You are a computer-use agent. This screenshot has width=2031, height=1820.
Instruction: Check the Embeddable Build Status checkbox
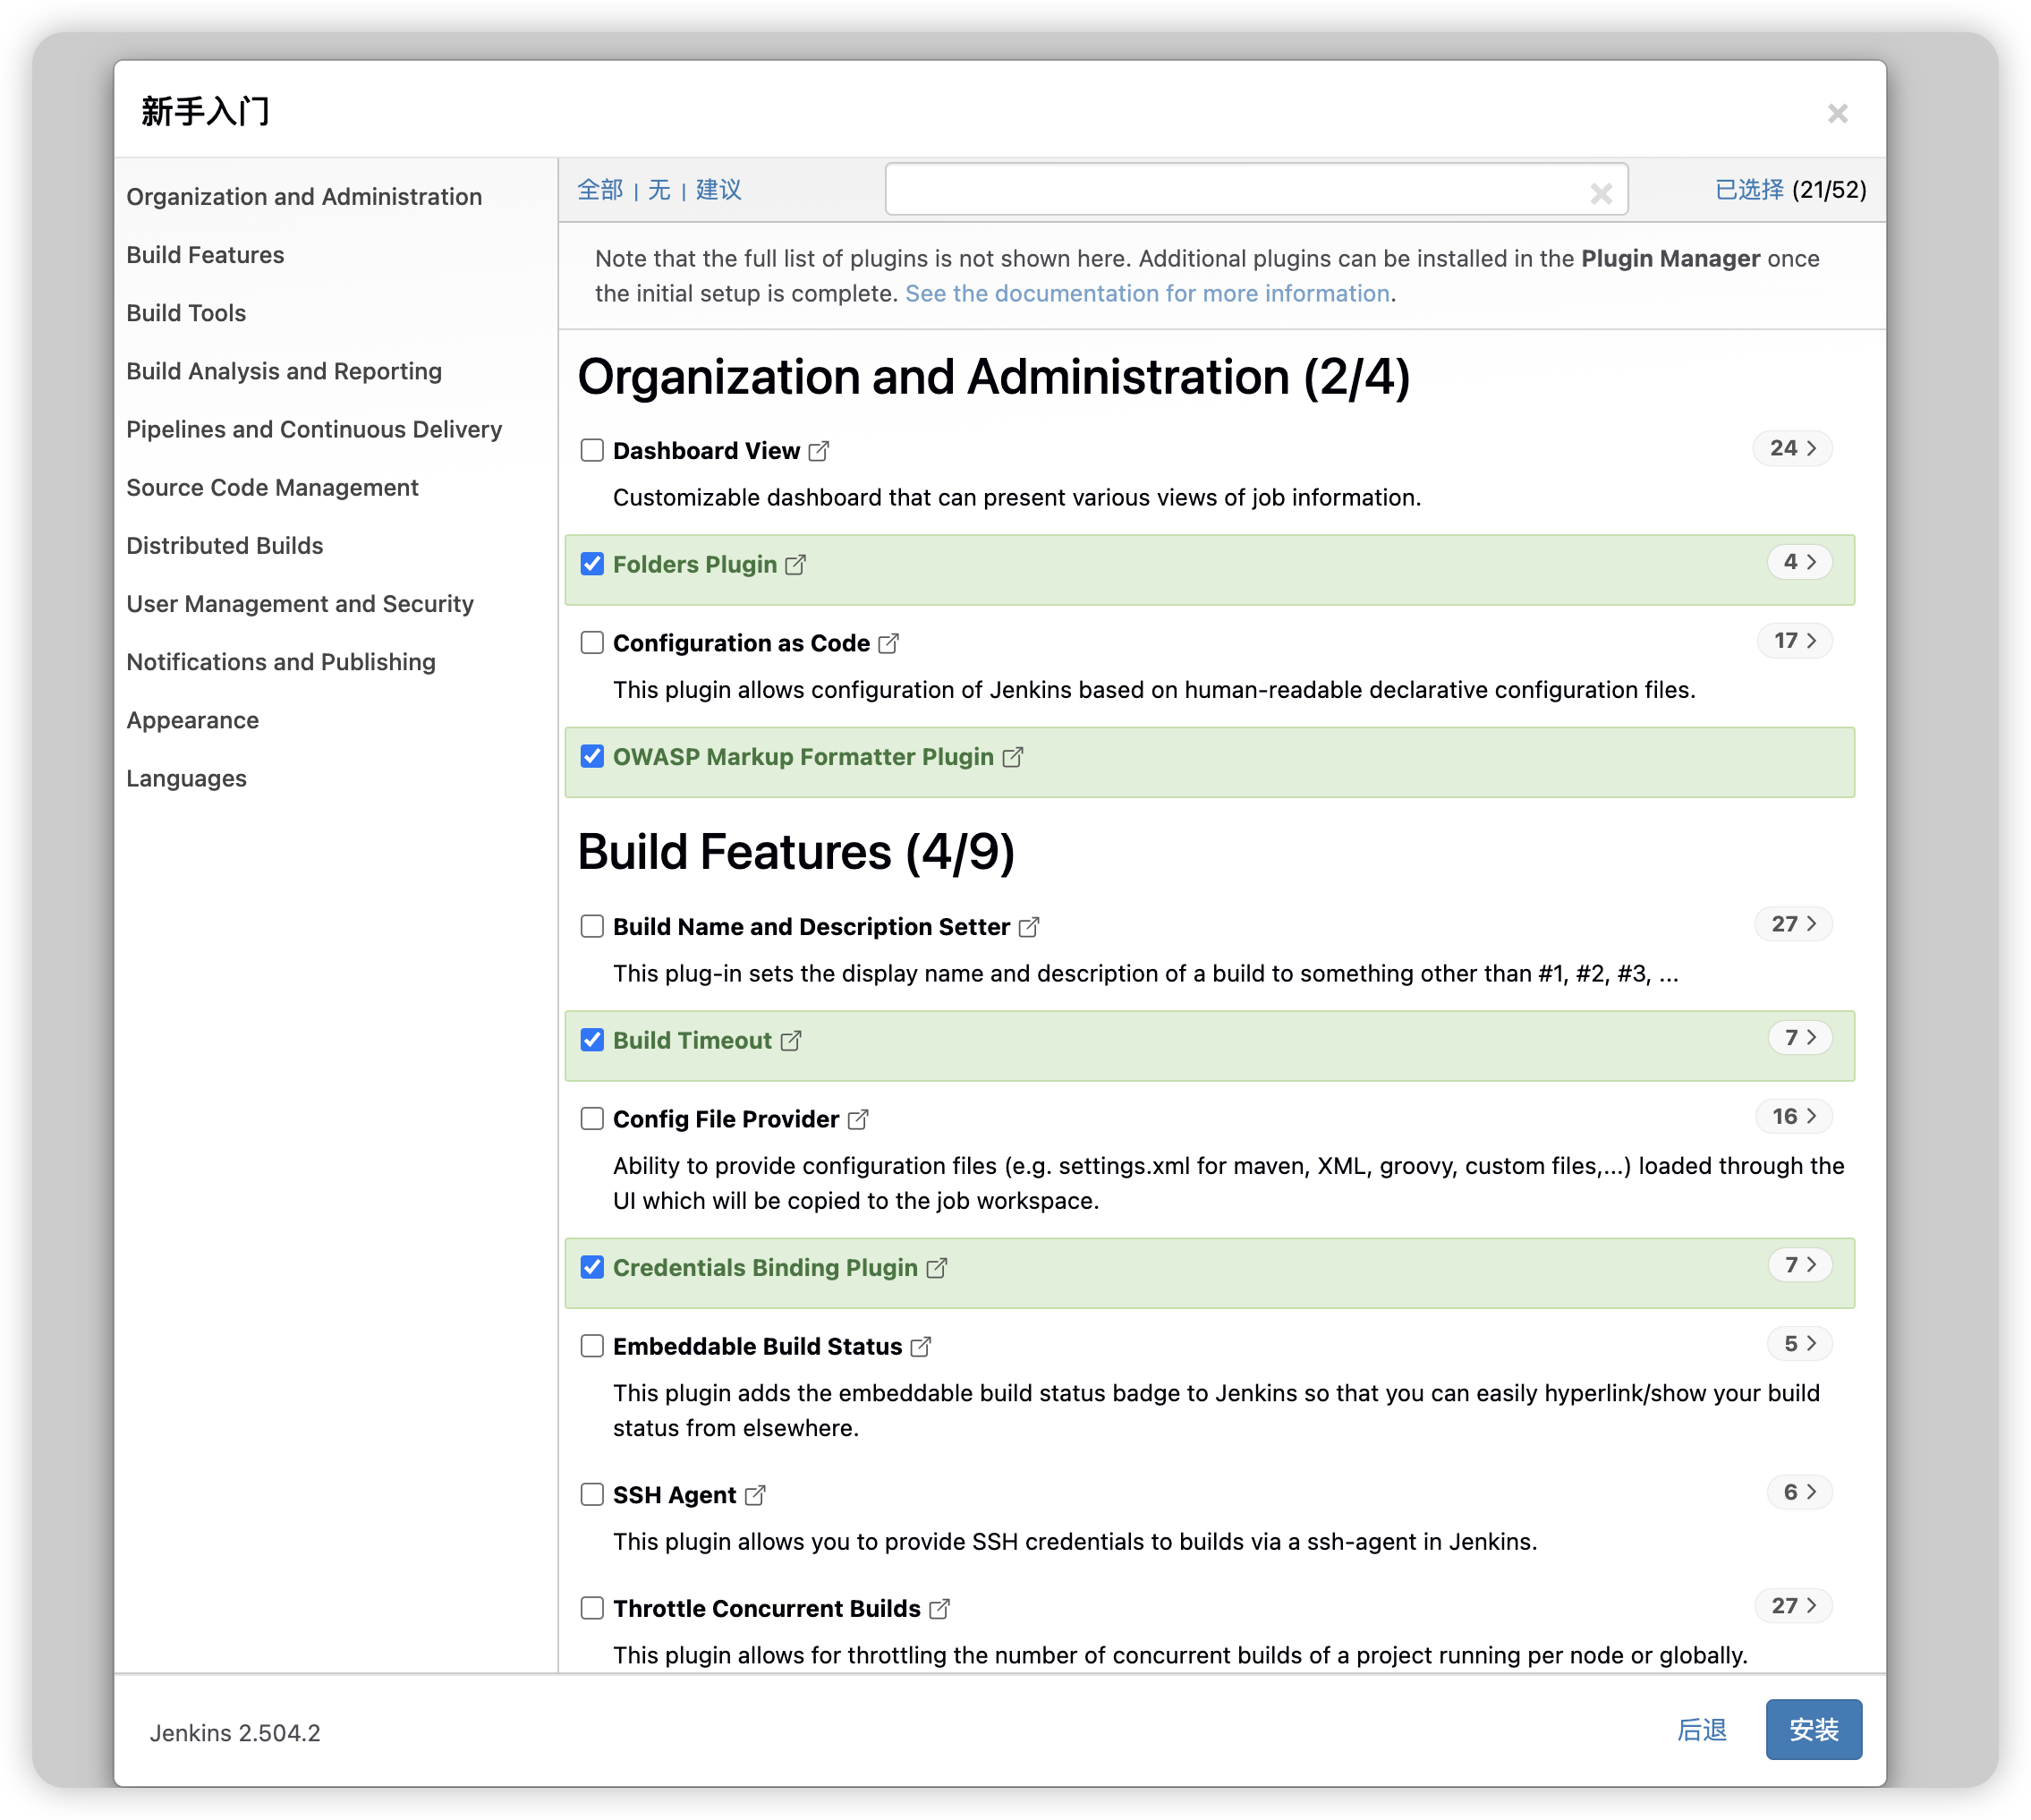coord(592,1346)
